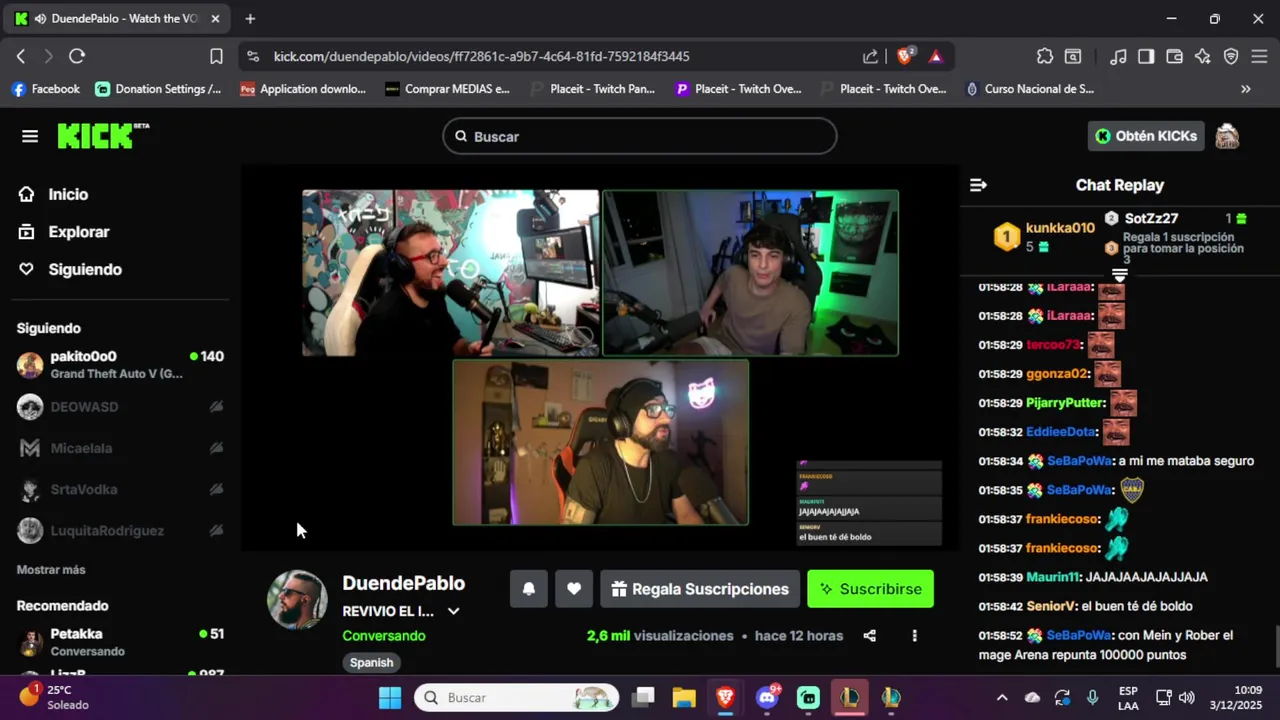The height and width of the screenshot is (720, 1280).
Task: Open Micaelala offline channel
Action: [x=120, y=448]
